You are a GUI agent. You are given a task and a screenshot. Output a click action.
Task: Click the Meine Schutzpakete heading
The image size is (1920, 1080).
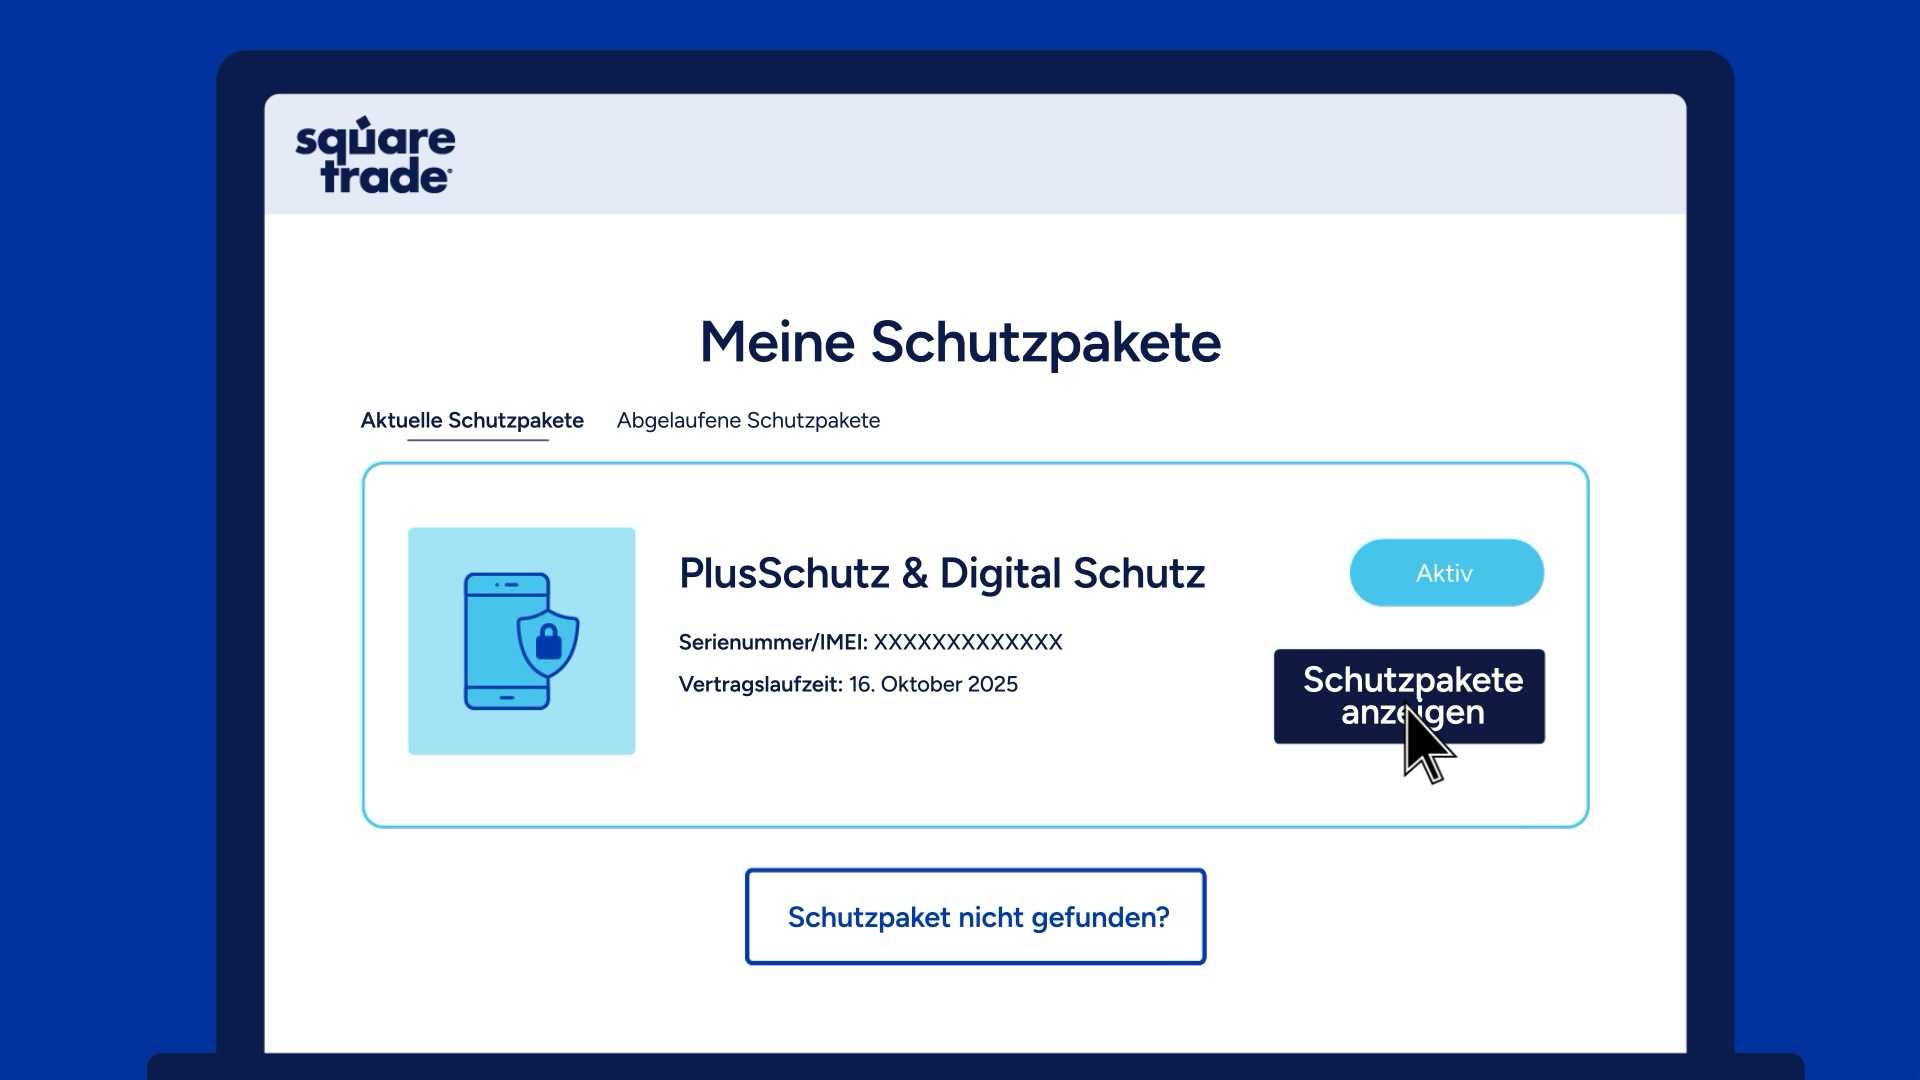(x=960, y=343)
